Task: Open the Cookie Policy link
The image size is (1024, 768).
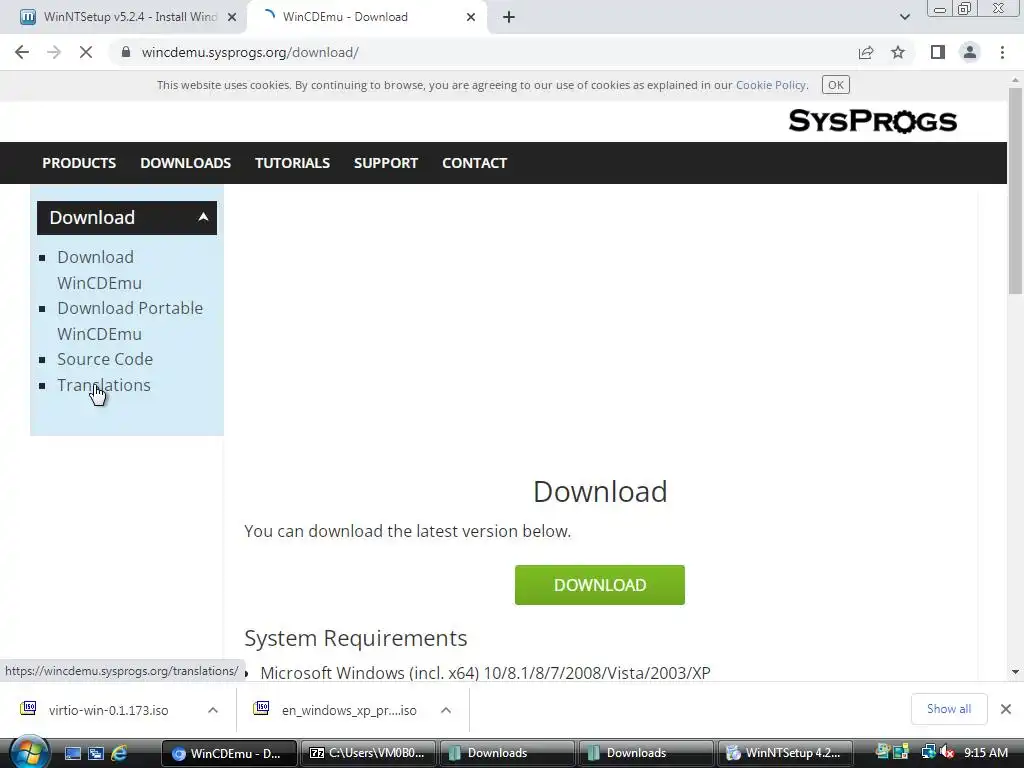Action: 771,85
